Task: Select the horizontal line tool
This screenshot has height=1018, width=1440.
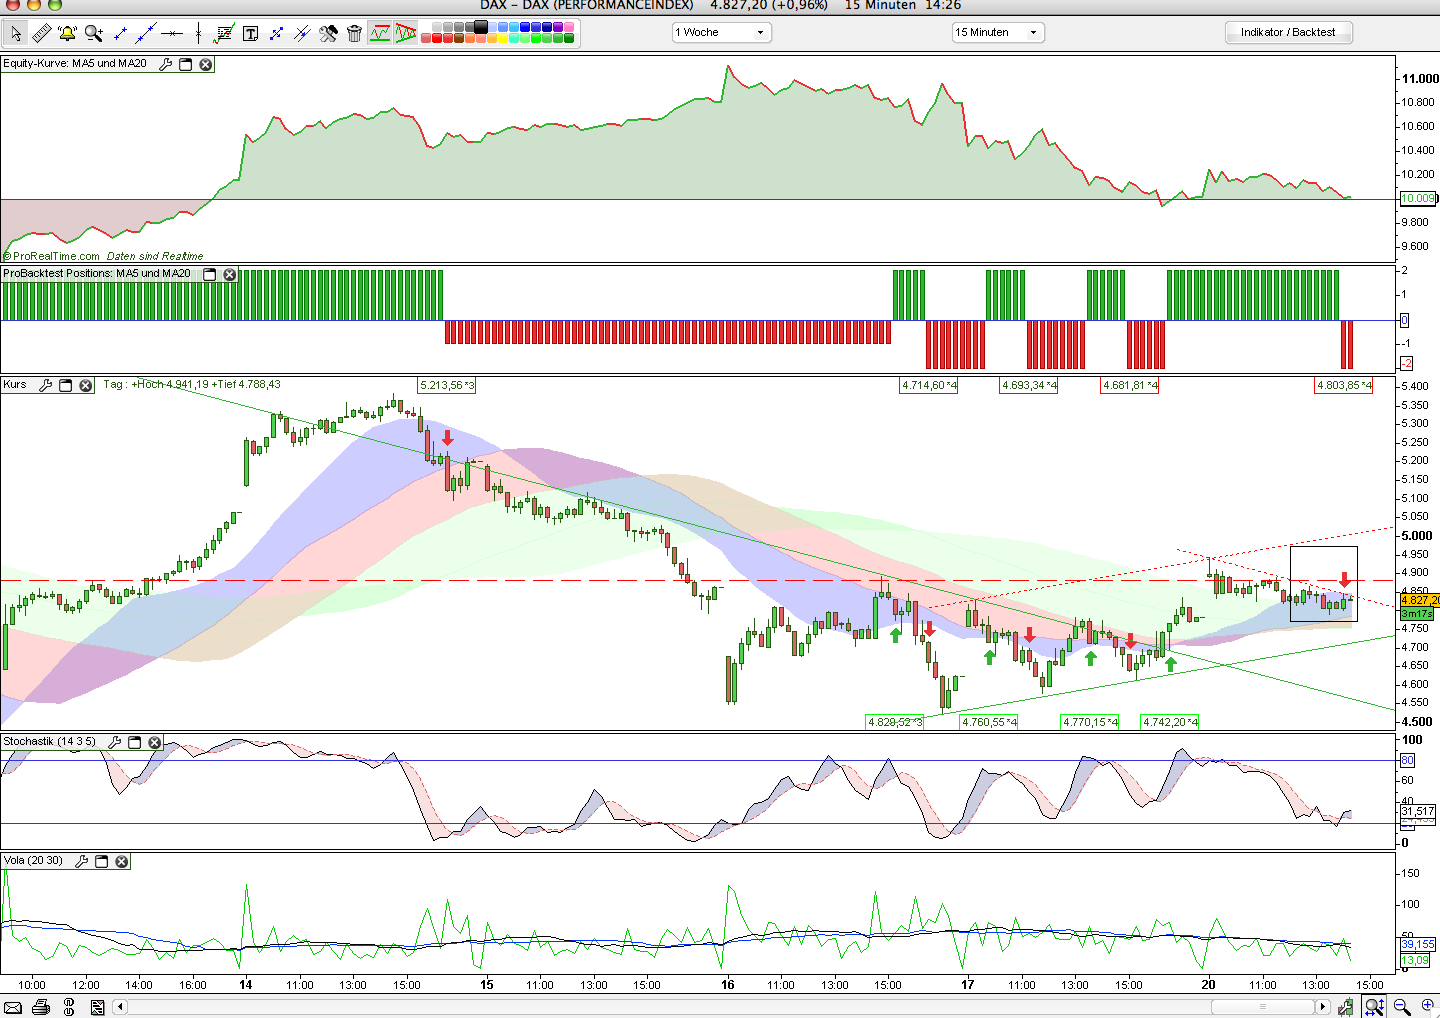Action: 172,33
